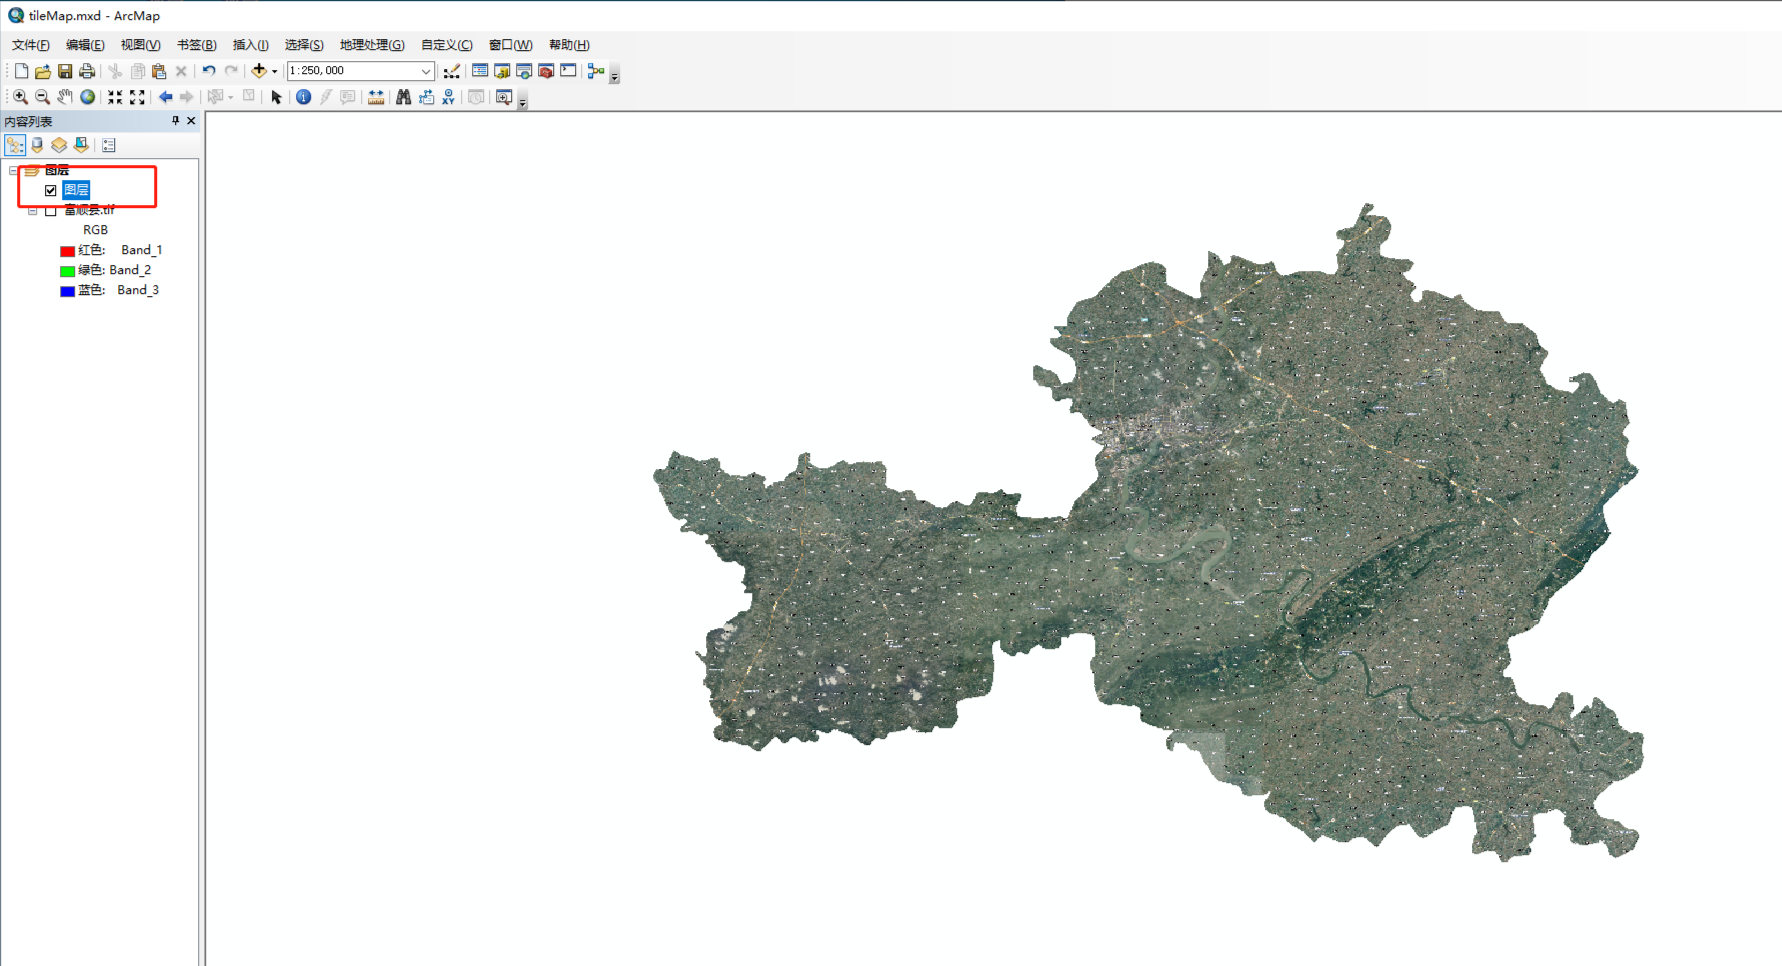Activate the Identify info tool

[303, 97]
